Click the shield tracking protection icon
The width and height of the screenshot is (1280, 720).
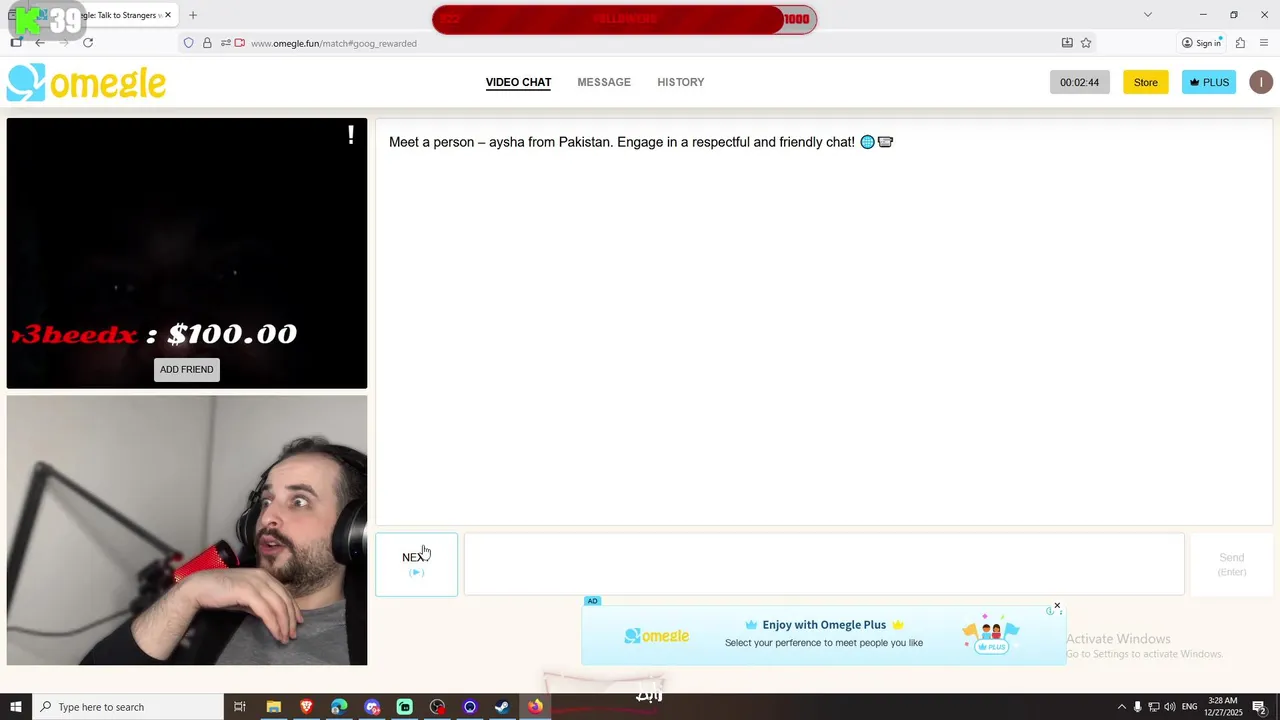pos(188,43)
